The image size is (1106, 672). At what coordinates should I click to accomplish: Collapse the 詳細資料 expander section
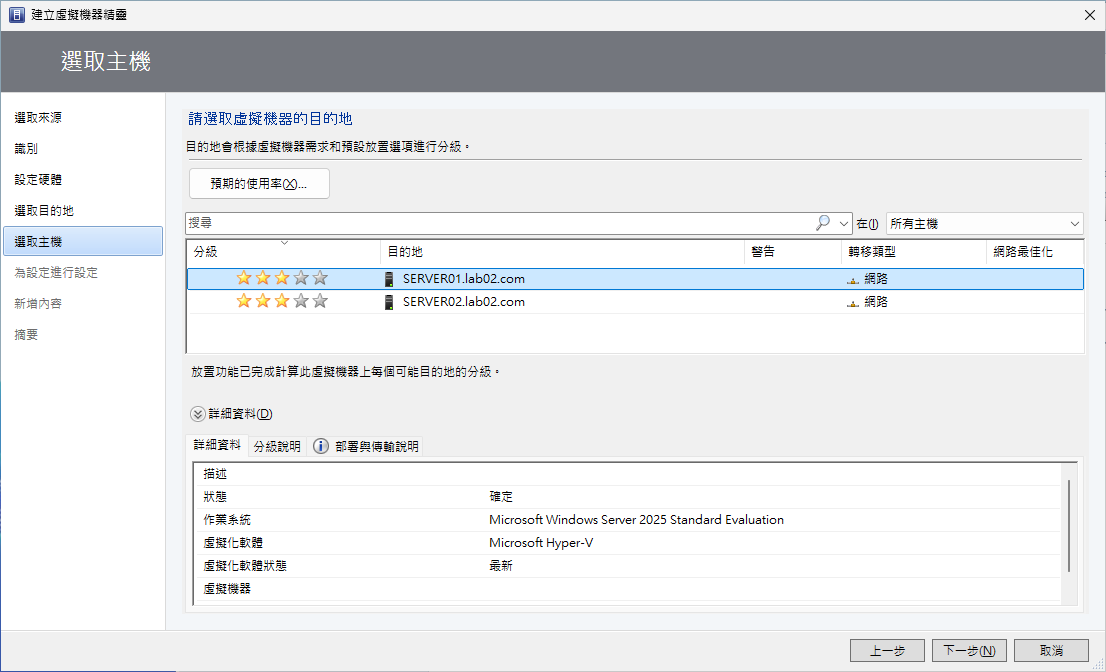198,414
